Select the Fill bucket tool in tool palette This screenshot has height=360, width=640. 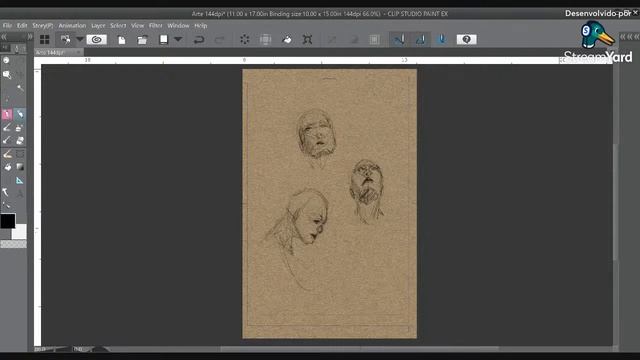7,167
